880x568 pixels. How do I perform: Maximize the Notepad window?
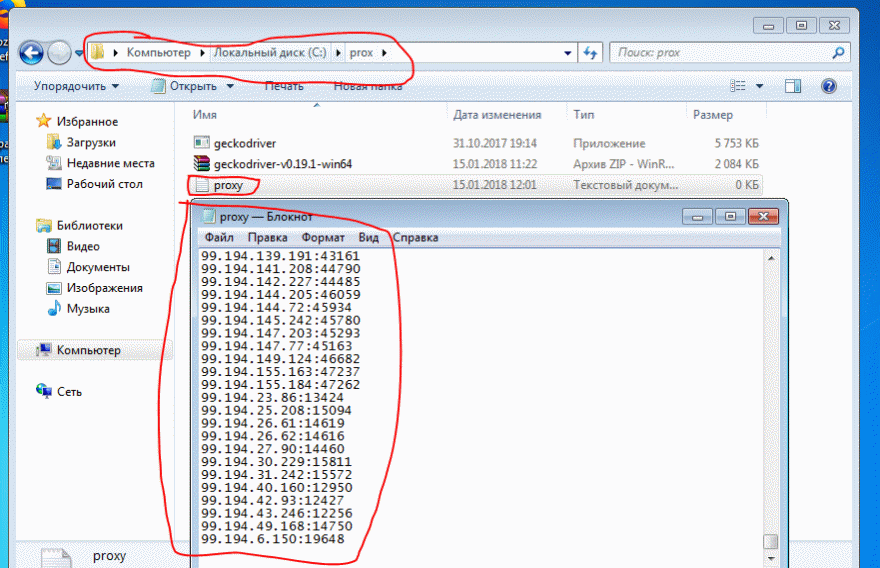(730, 217)
